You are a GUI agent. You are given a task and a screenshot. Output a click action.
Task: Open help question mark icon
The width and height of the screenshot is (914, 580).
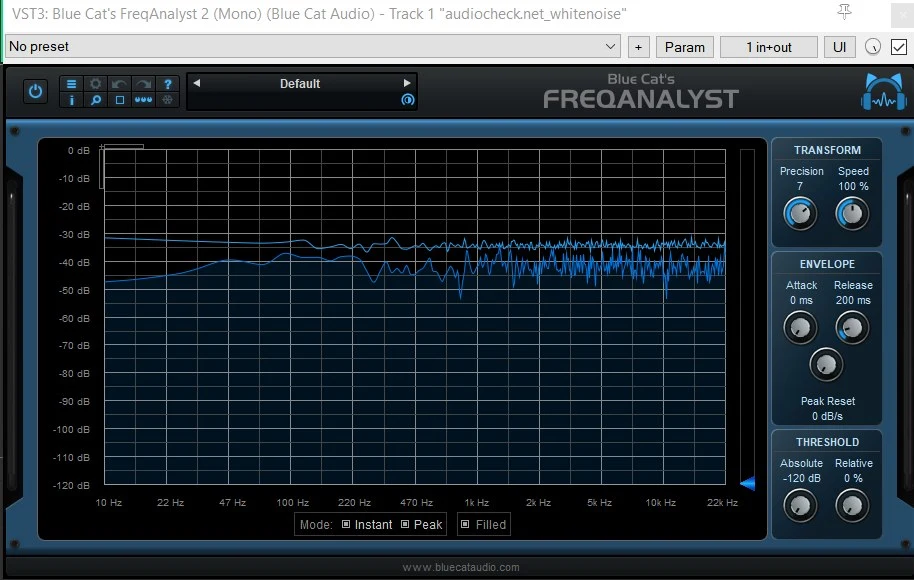pos(167,84)
